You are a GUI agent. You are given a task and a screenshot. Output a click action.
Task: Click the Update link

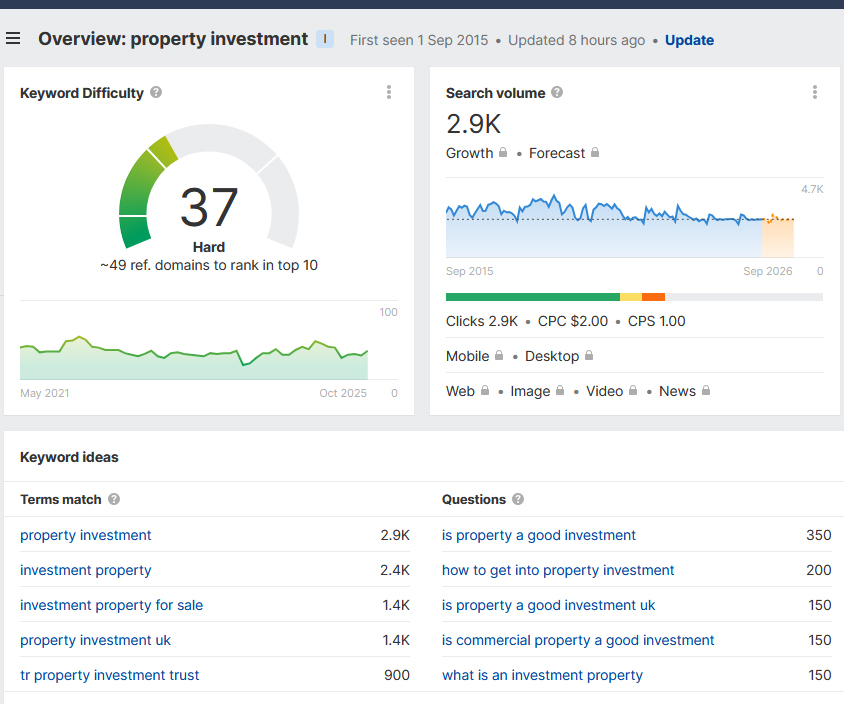point(689,40)
